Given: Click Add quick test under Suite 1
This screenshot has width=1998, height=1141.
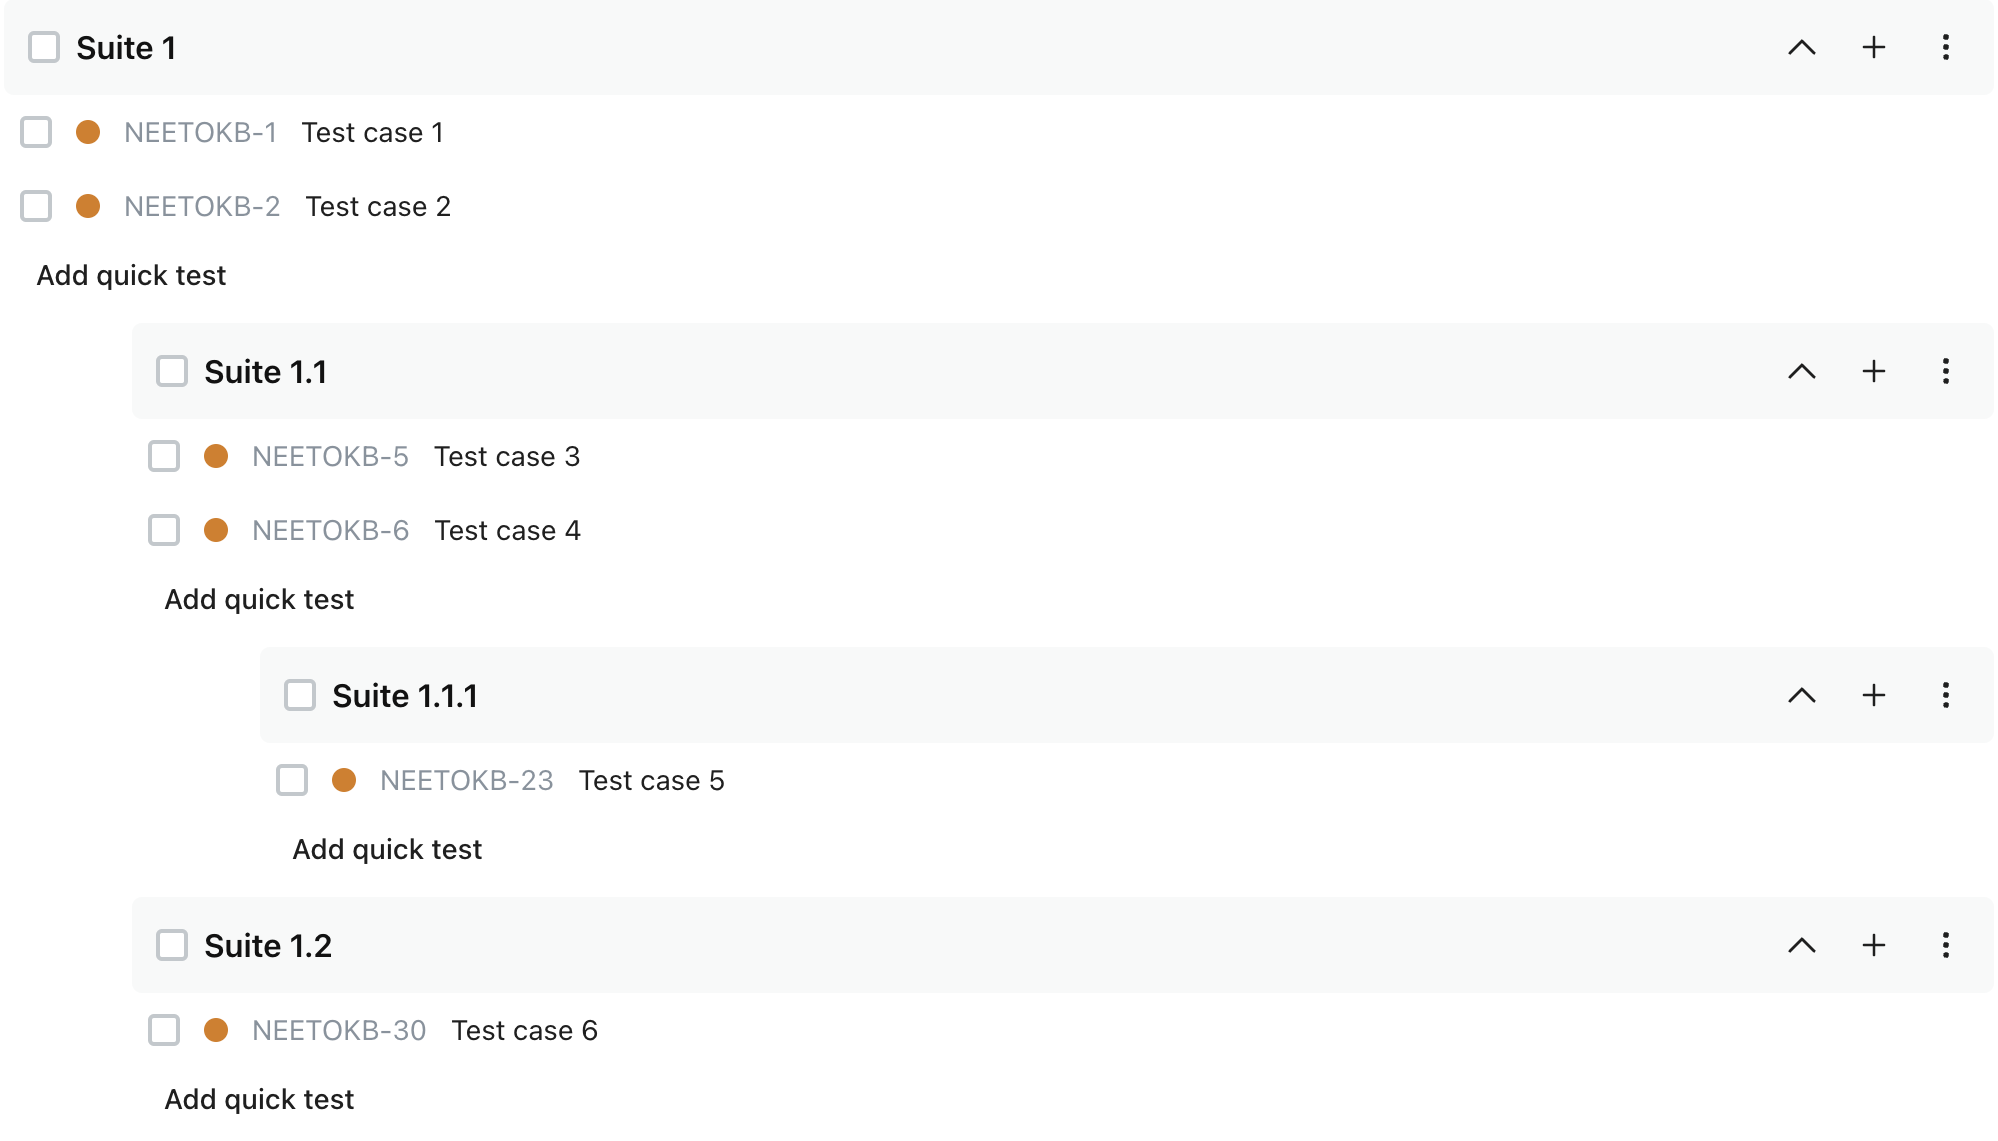Looking at the screenshot, I should tap(132, 273).
